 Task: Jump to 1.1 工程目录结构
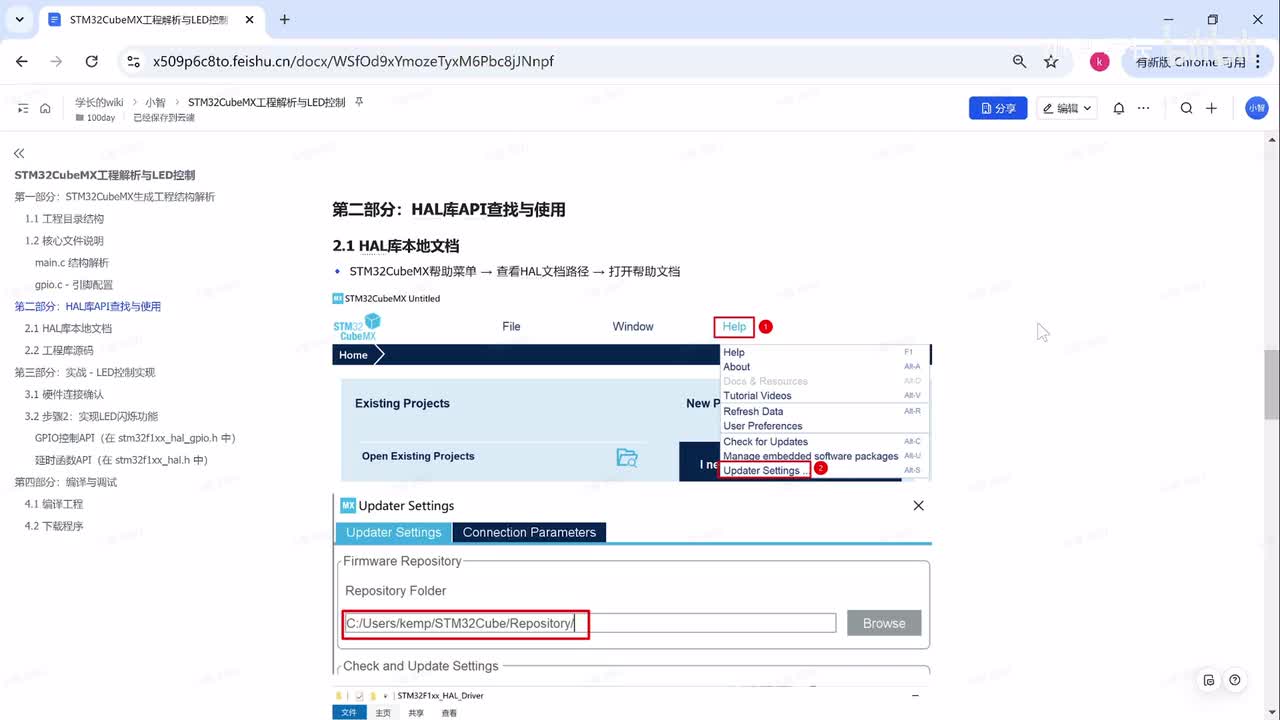pyautogui.click(x=64, y=219)
